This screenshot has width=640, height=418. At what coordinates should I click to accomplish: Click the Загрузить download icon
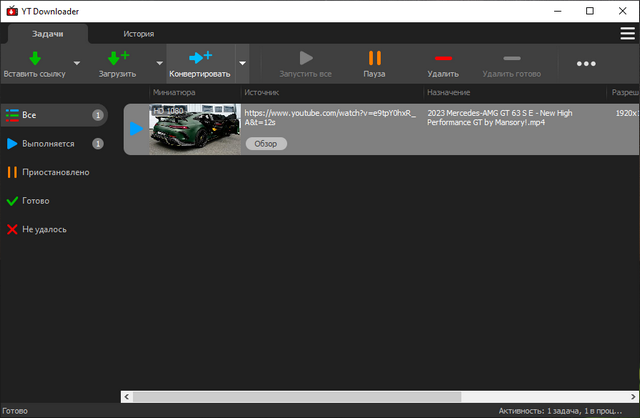pos(117,58)
